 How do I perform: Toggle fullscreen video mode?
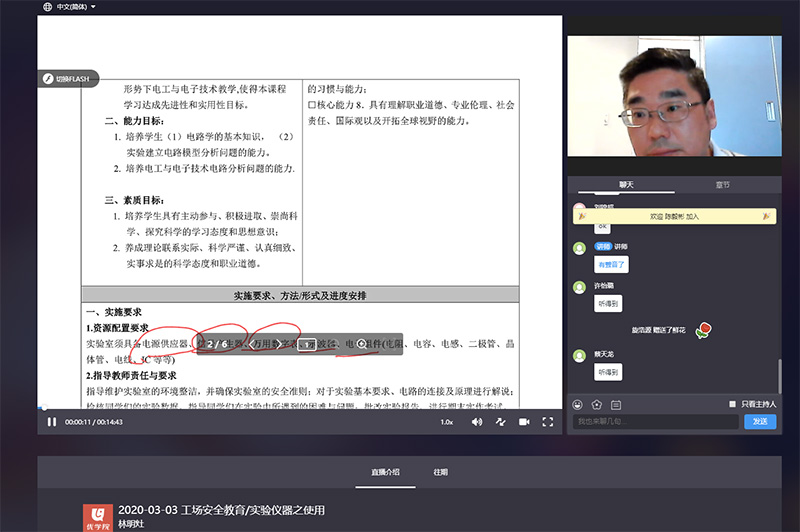pos(545,422)
